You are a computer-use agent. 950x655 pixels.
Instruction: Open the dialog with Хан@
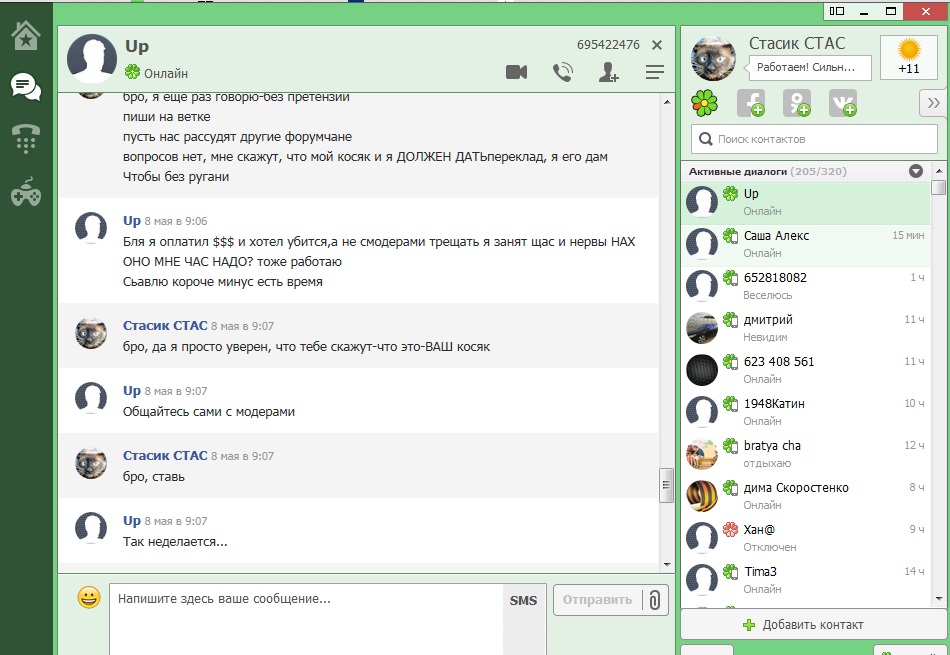tap(805, 538)
